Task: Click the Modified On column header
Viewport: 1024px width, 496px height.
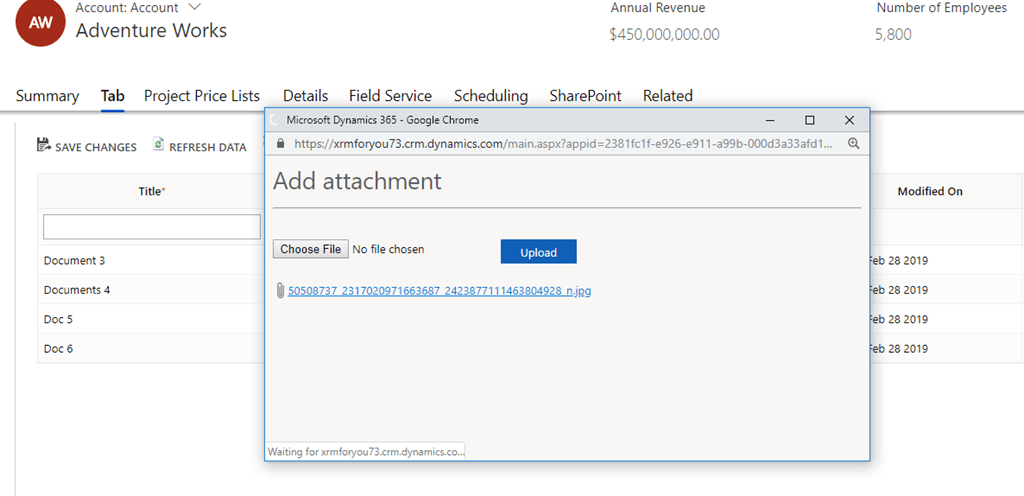Action: 930,191
